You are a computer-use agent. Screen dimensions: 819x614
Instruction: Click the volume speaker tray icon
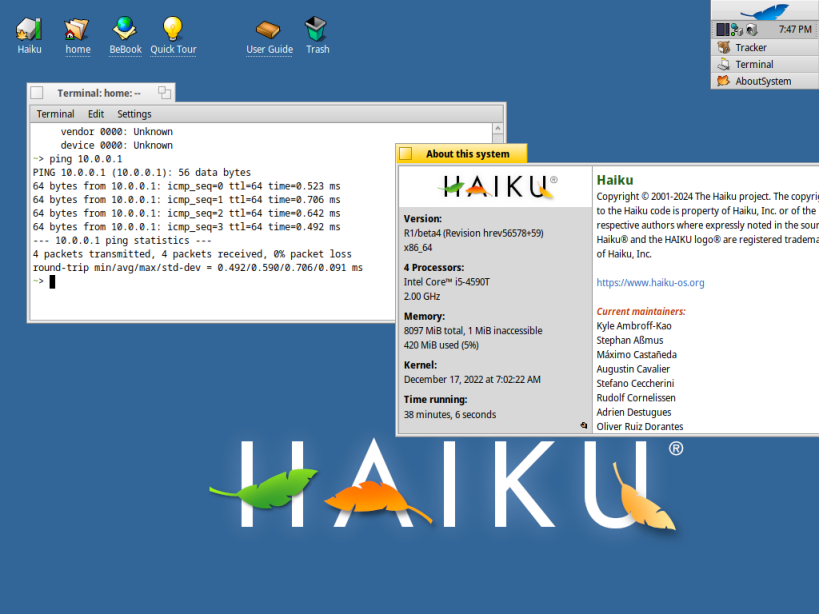752,29
